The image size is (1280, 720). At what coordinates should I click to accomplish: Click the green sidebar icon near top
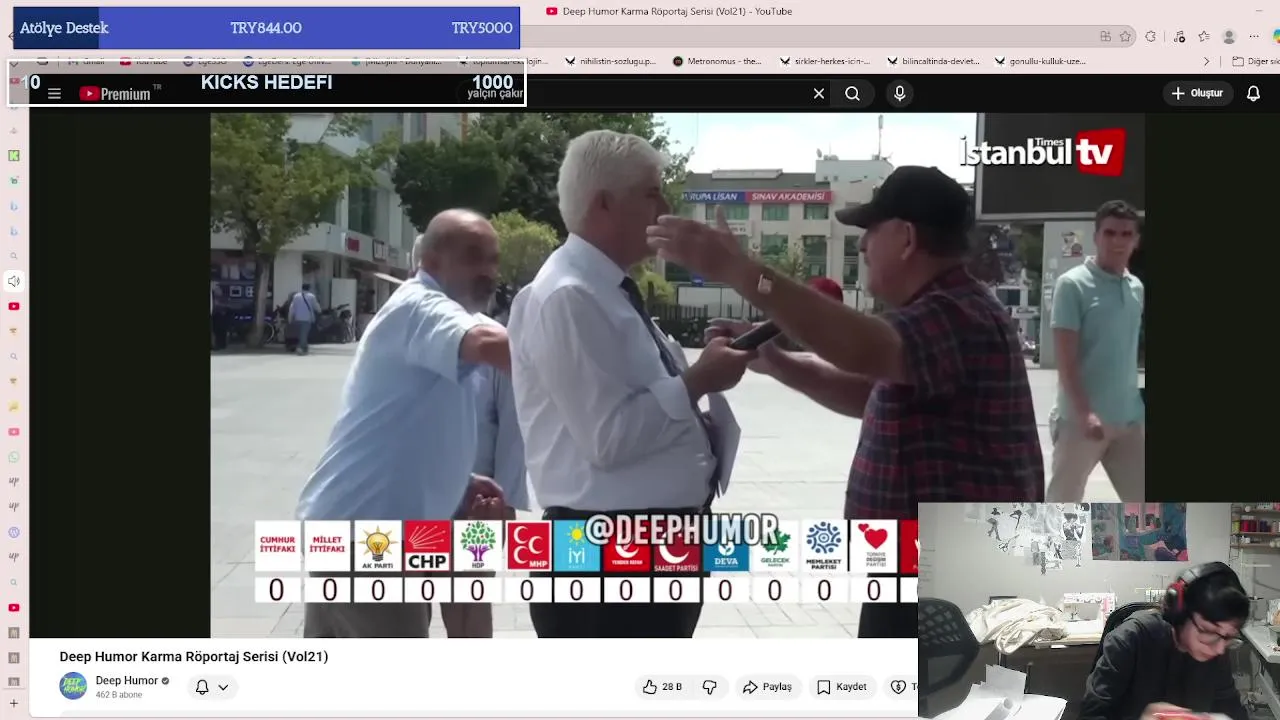(14, 155)
